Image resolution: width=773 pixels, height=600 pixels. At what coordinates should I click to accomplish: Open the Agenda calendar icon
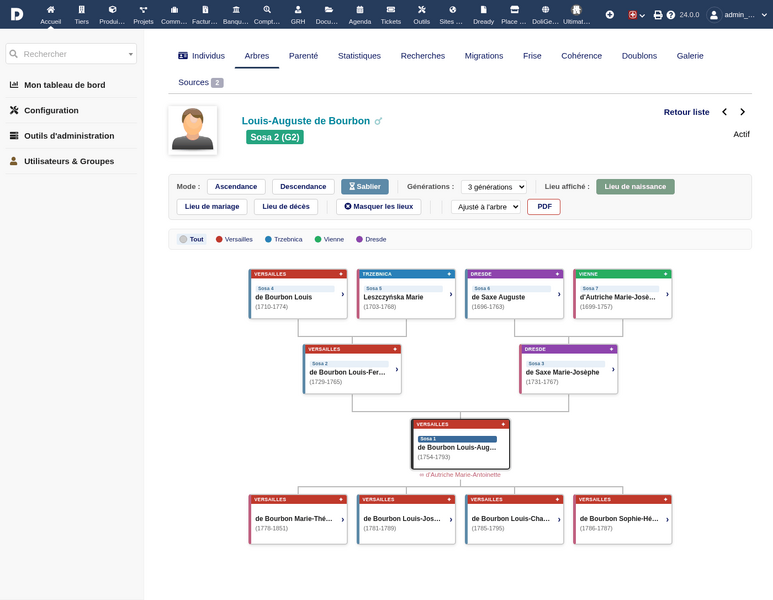pyautogui.click(x=360, y=10)
